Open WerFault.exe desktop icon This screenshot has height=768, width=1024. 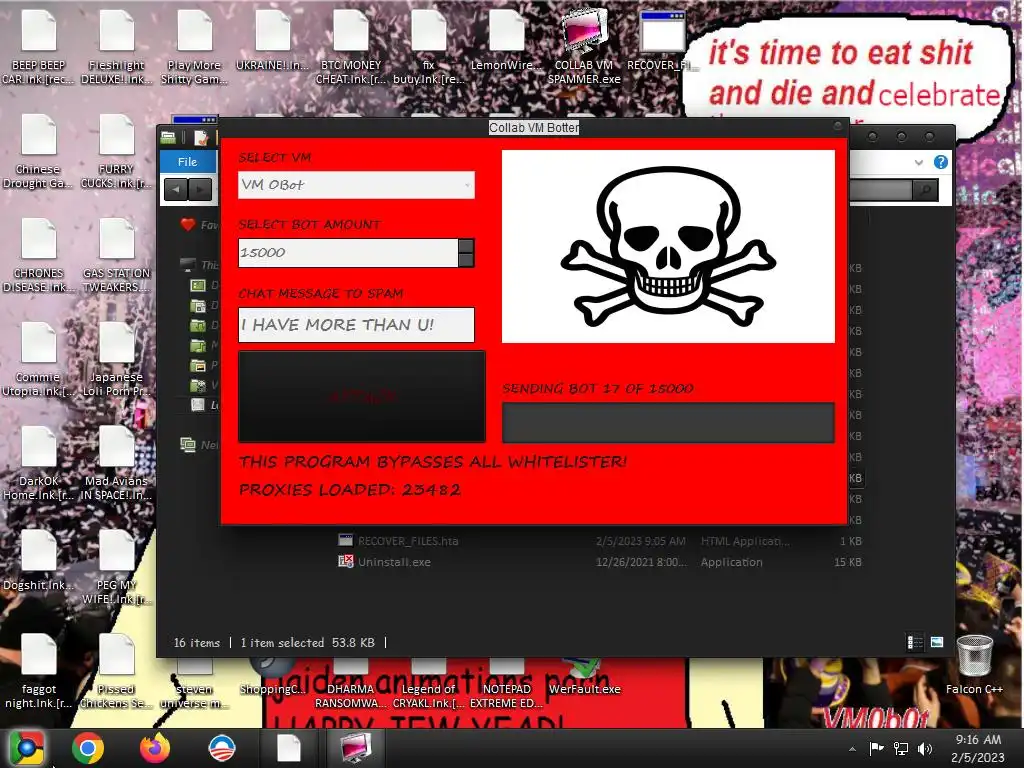coord(584,676)
